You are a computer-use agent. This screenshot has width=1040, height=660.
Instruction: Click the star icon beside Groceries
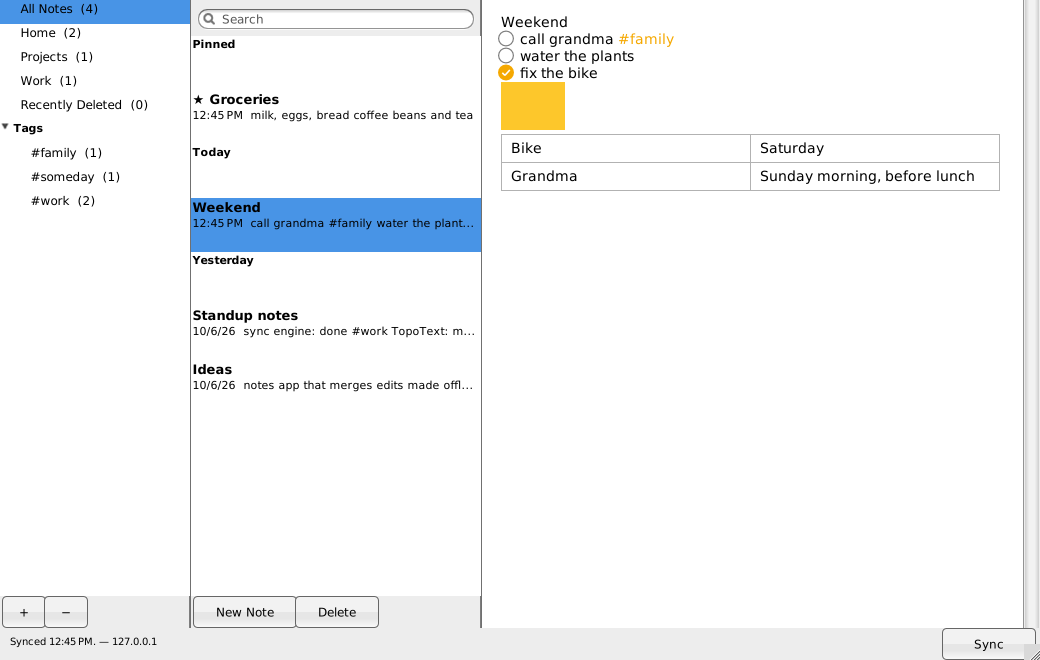(198, 99)
